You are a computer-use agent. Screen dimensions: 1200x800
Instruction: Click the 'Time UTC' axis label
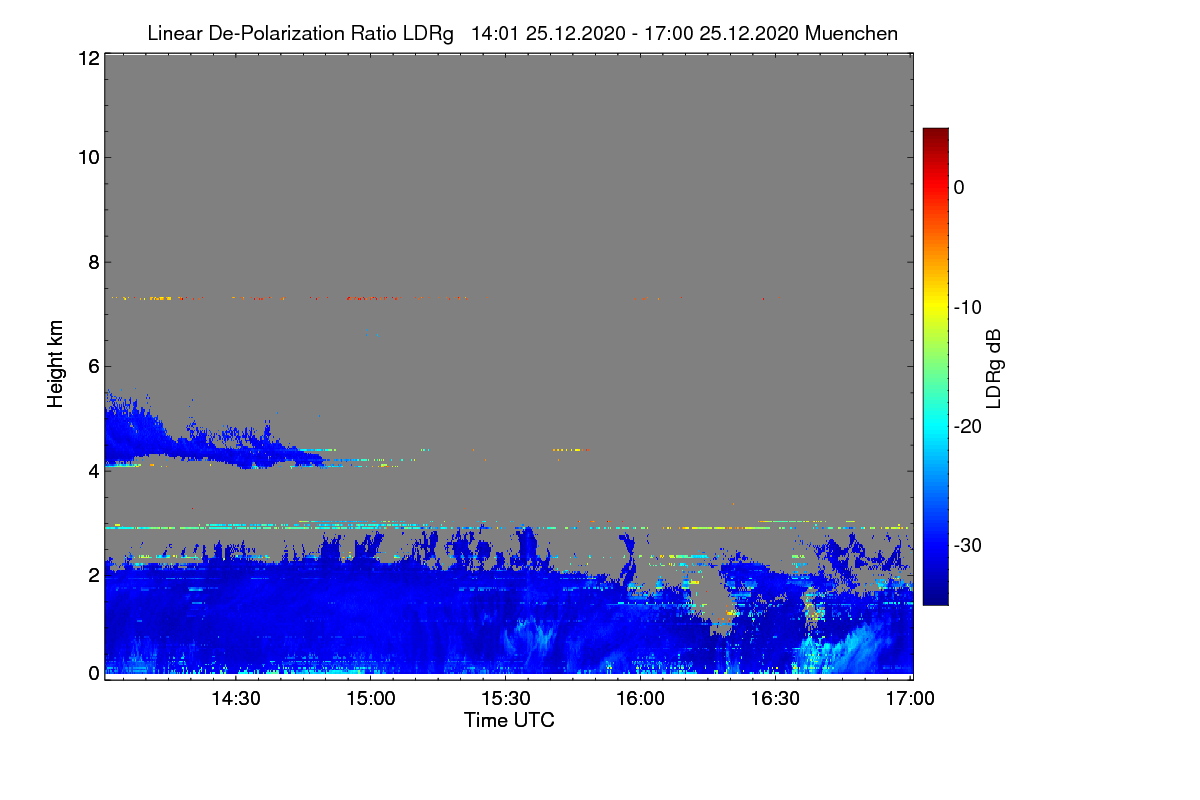[509, 720]
